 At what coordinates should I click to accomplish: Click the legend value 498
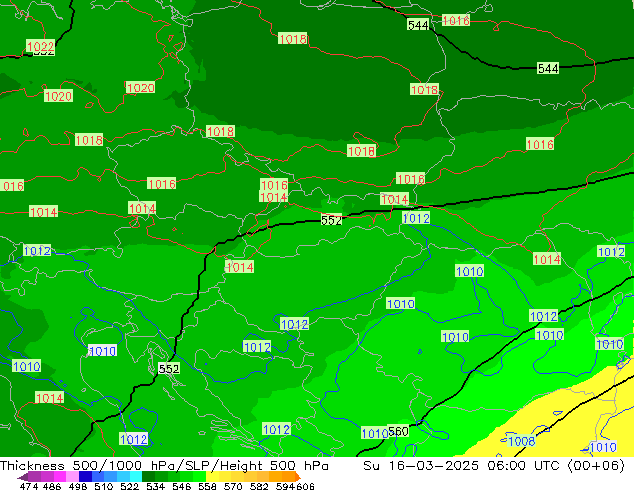pyautogui.click(x=77, y=486)
